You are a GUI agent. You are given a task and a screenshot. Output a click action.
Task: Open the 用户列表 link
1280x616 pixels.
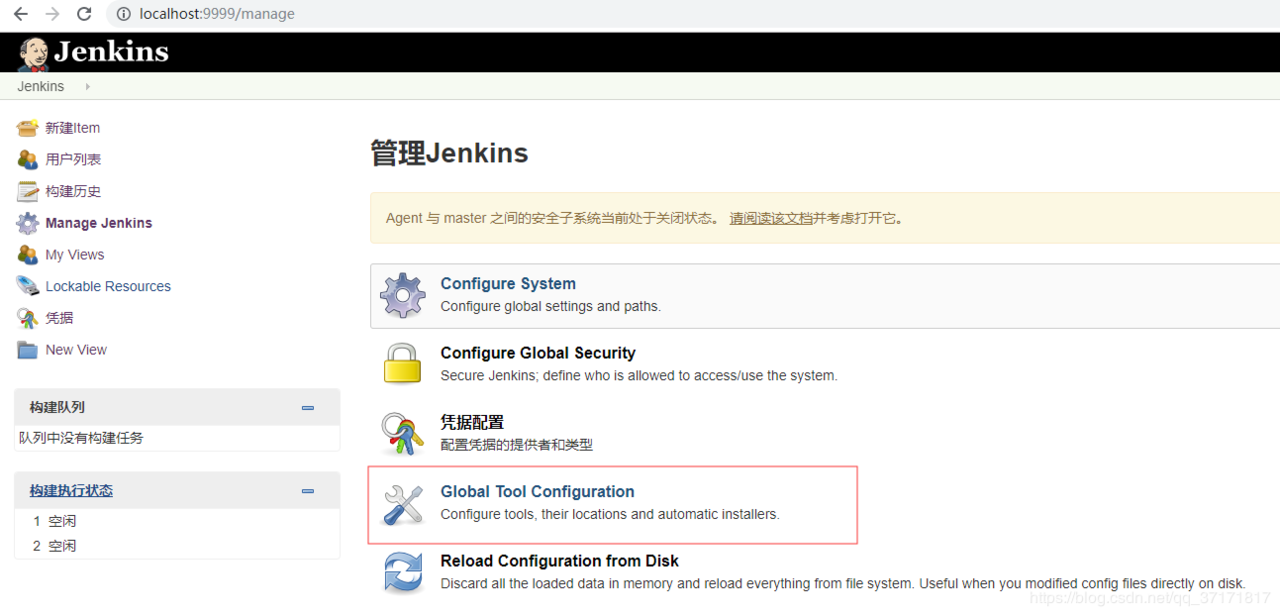click(x=73, y=159)
